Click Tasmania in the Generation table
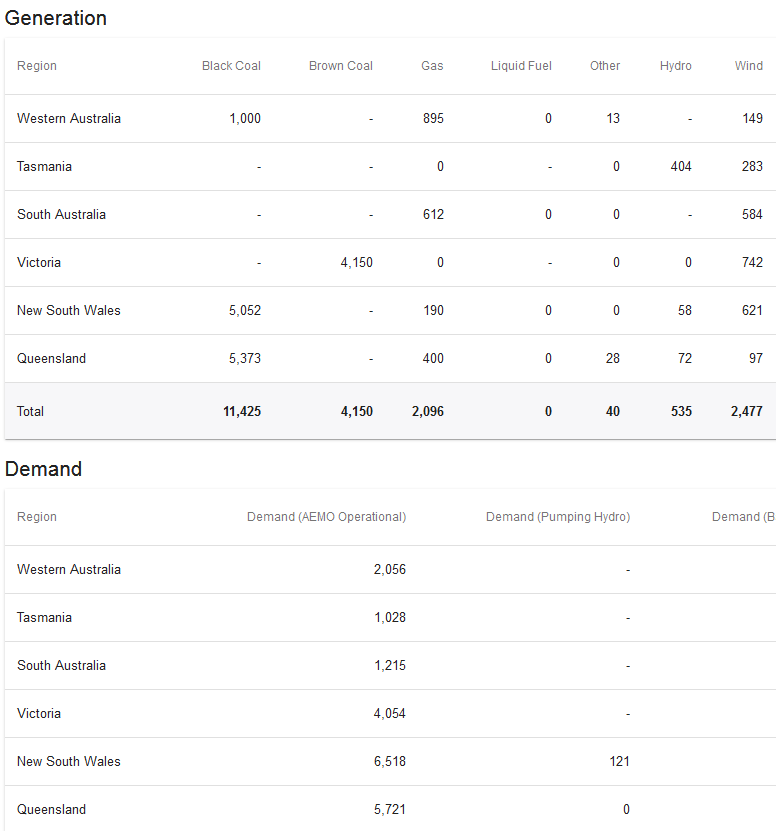The height and width of the screenshot is (831, 776). click(x=44, y=166)
